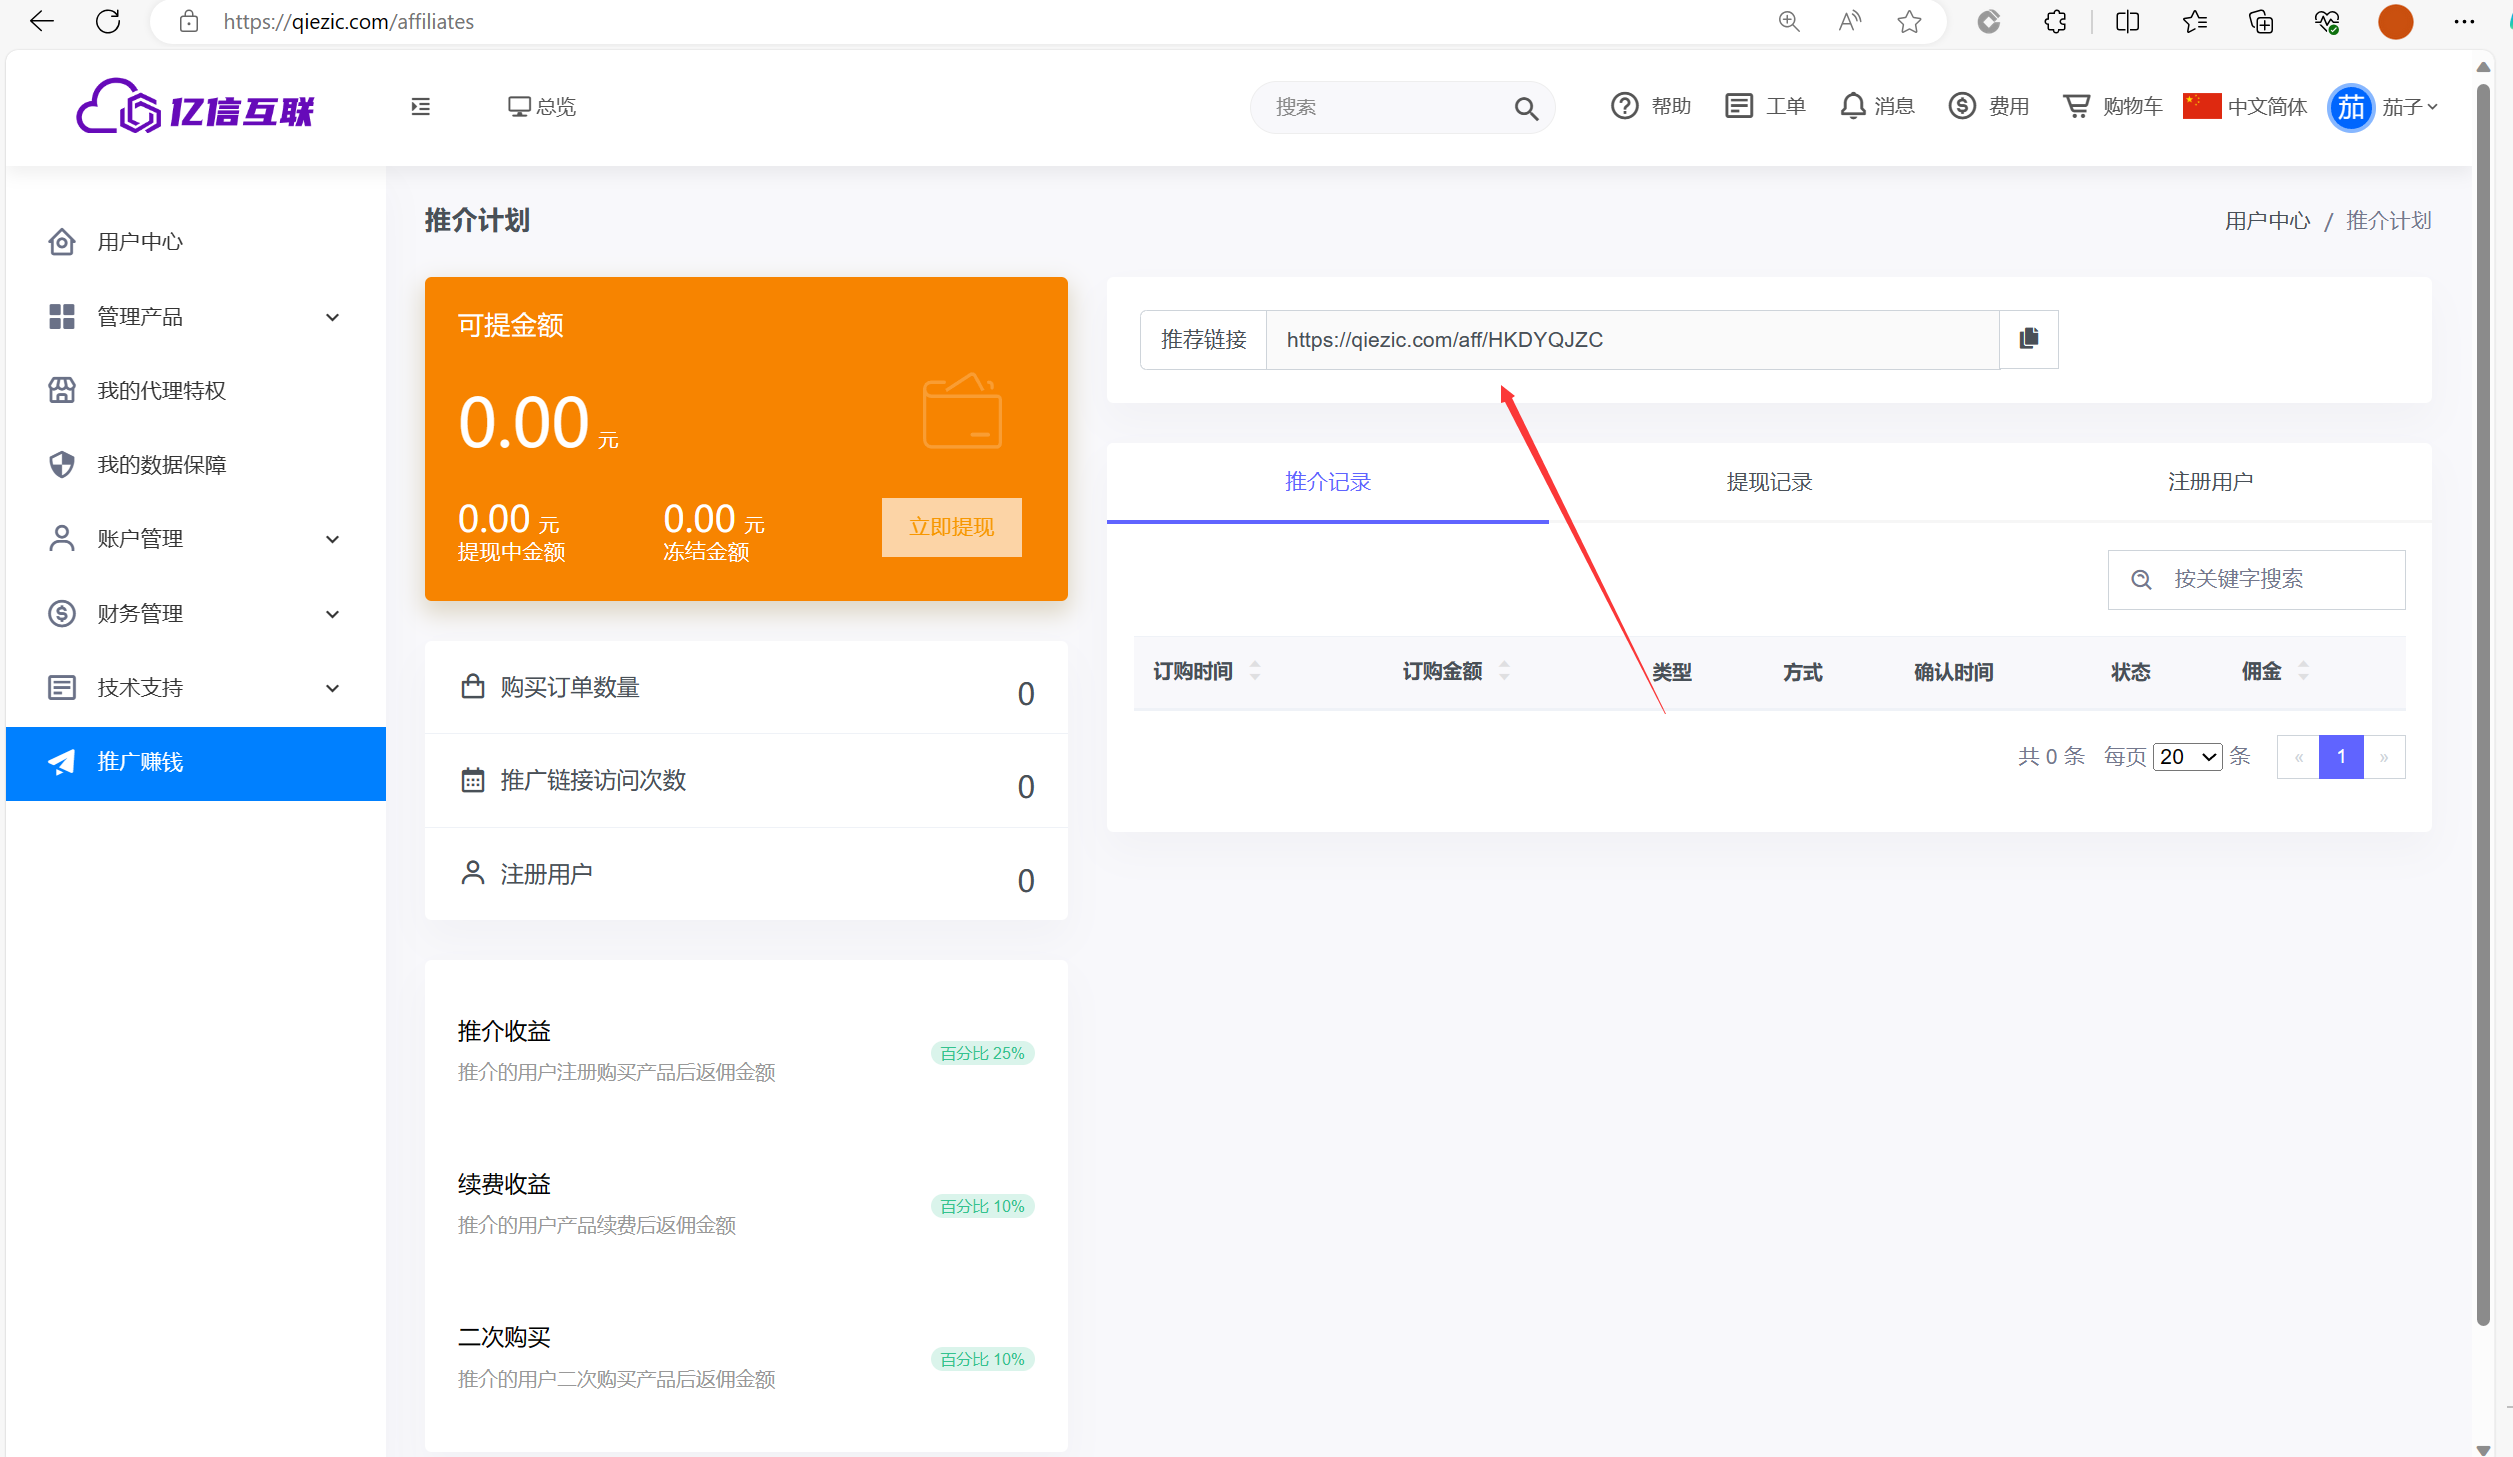
Task: Open help via question mark icon
Action: point(1624,106)
